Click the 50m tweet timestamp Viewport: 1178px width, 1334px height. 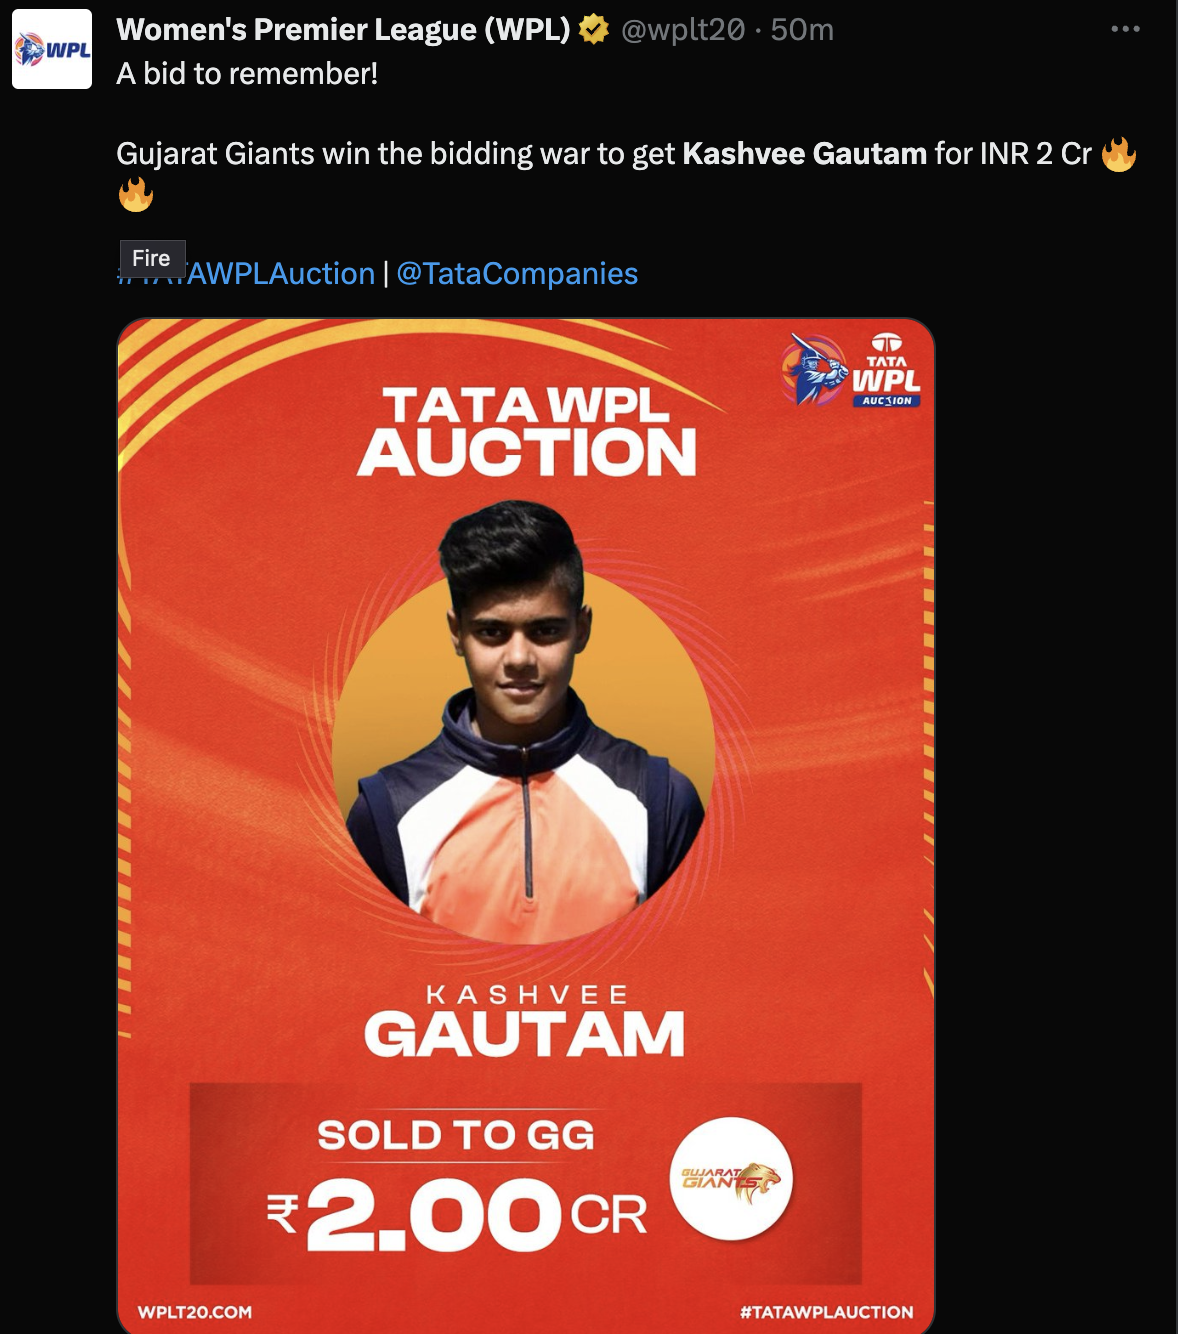[802, 30]
